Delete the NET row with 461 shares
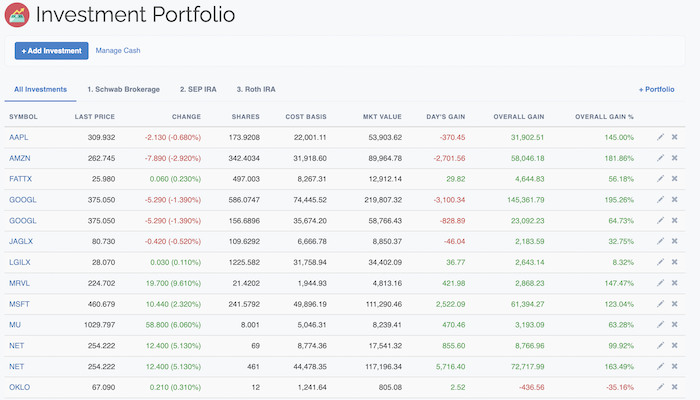Viewport: 700px width, 400px height. coord(675,367)
